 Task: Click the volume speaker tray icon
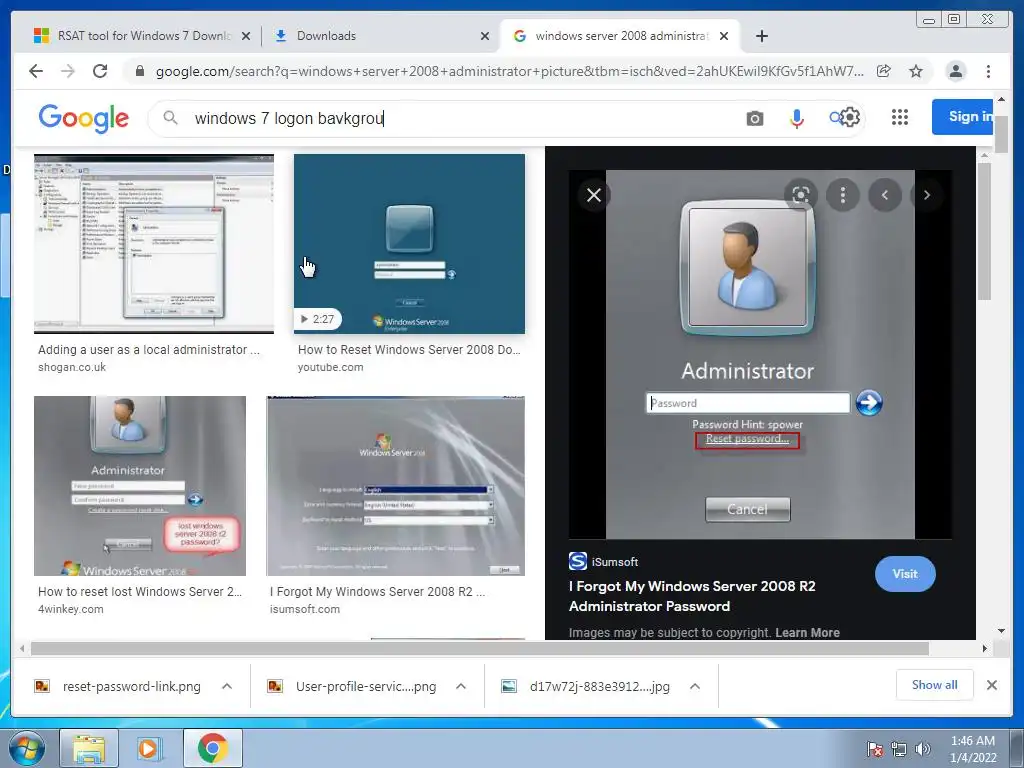click(x=922, y=749)
